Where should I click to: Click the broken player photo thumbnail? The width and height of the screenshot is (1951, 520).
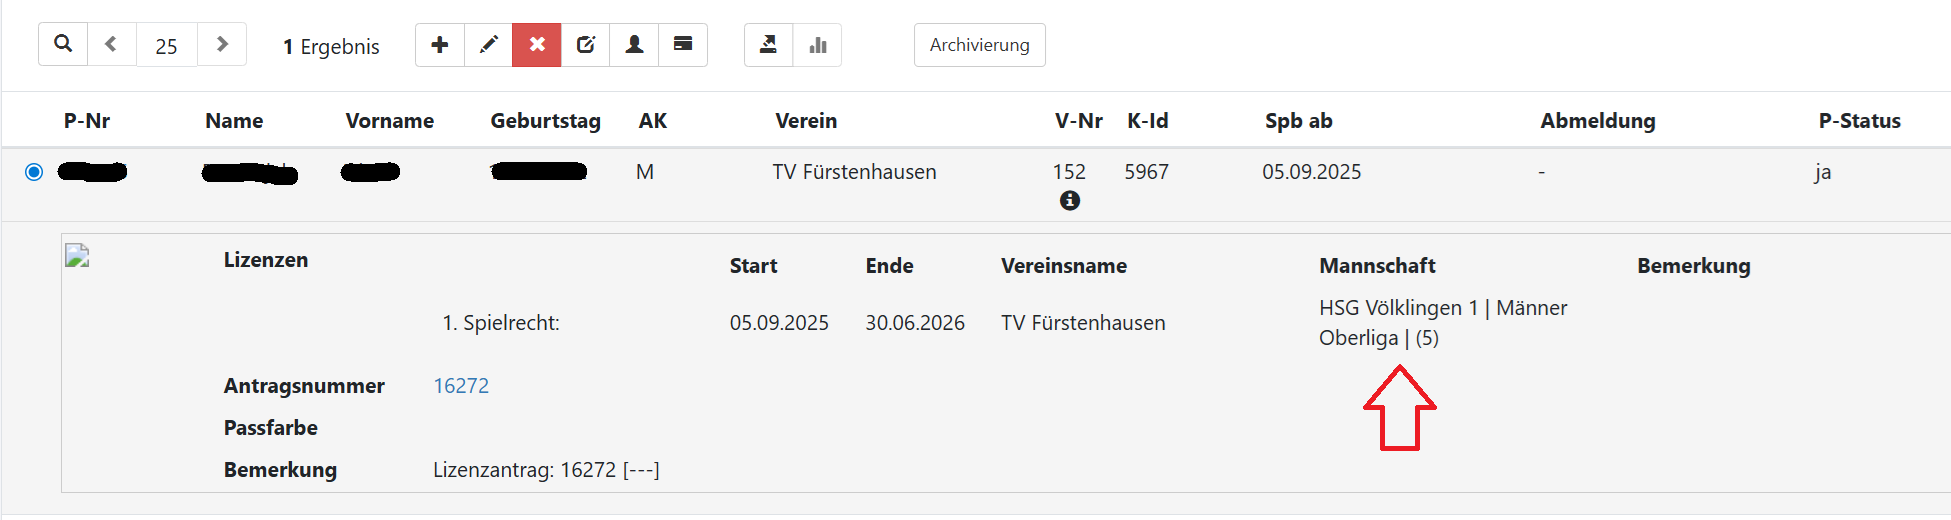click(78, 257)
